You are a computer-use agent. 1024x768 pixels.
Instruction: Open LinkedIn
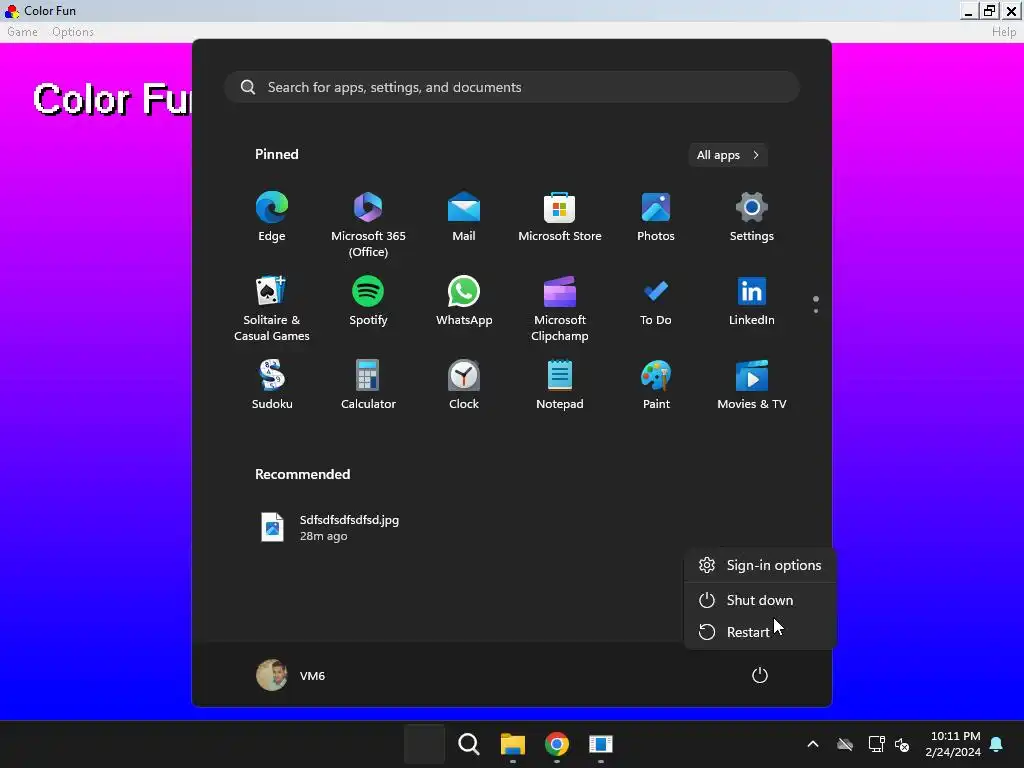click(752, 300)
